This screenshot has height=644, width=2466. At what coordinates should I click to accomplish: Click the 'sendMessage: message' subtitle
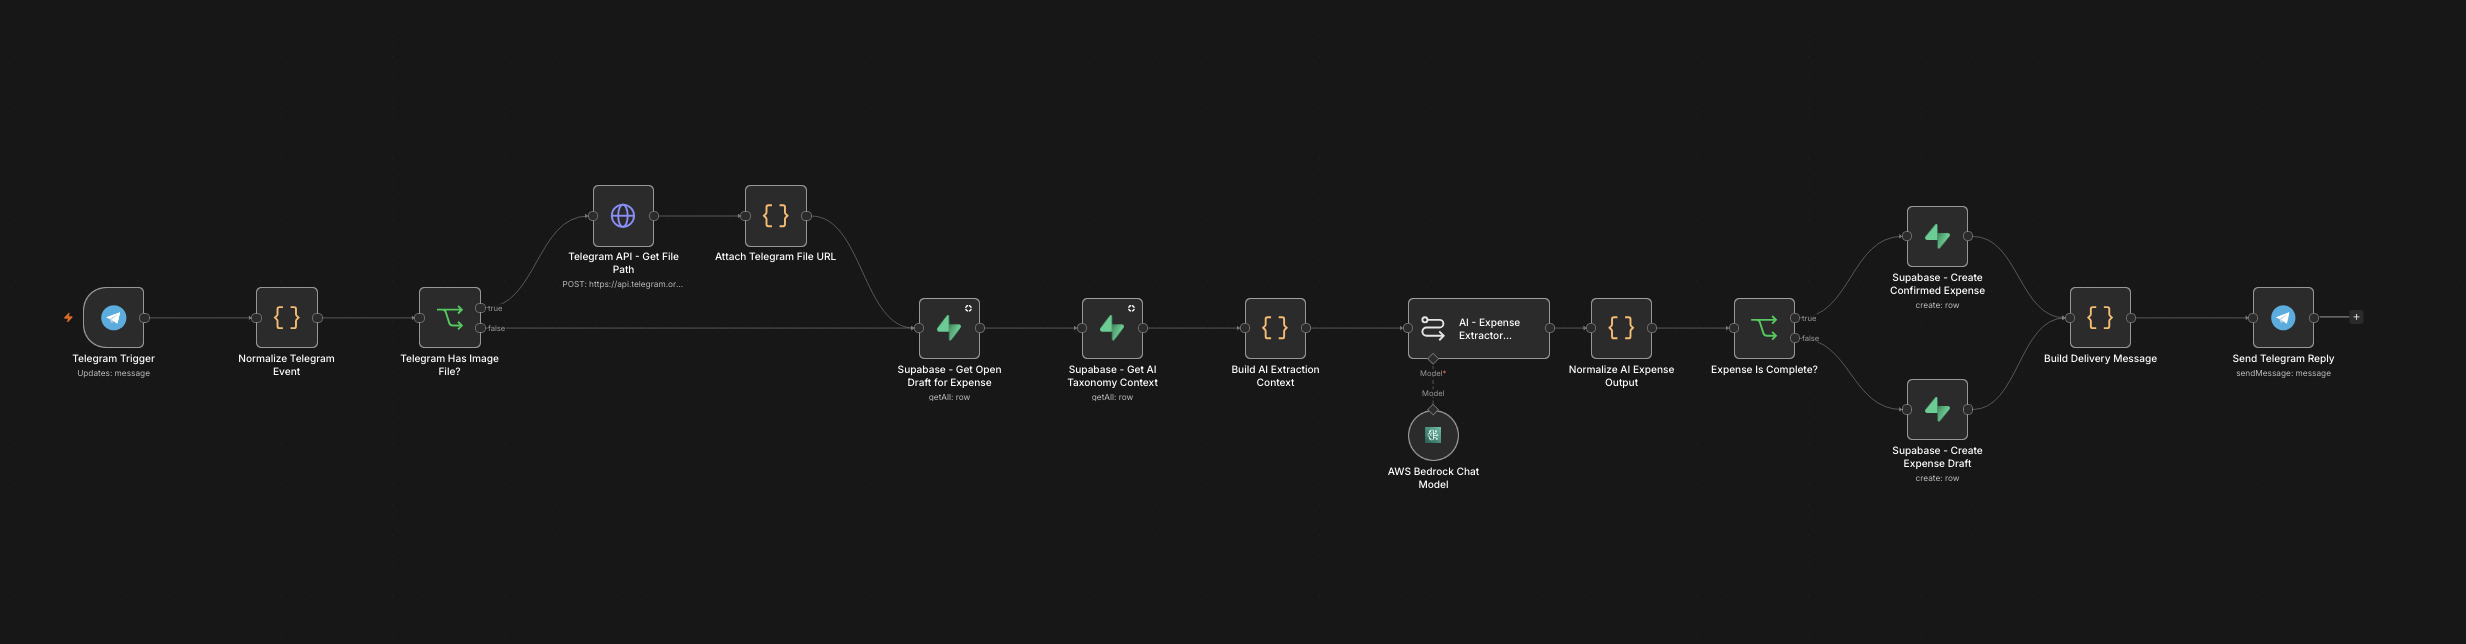pos(2283,374)
